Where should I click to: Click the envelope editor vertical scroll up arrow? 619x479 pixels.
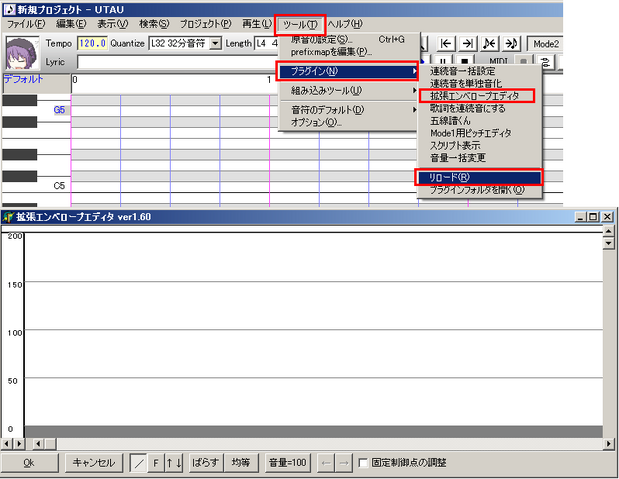click(608, 231)
